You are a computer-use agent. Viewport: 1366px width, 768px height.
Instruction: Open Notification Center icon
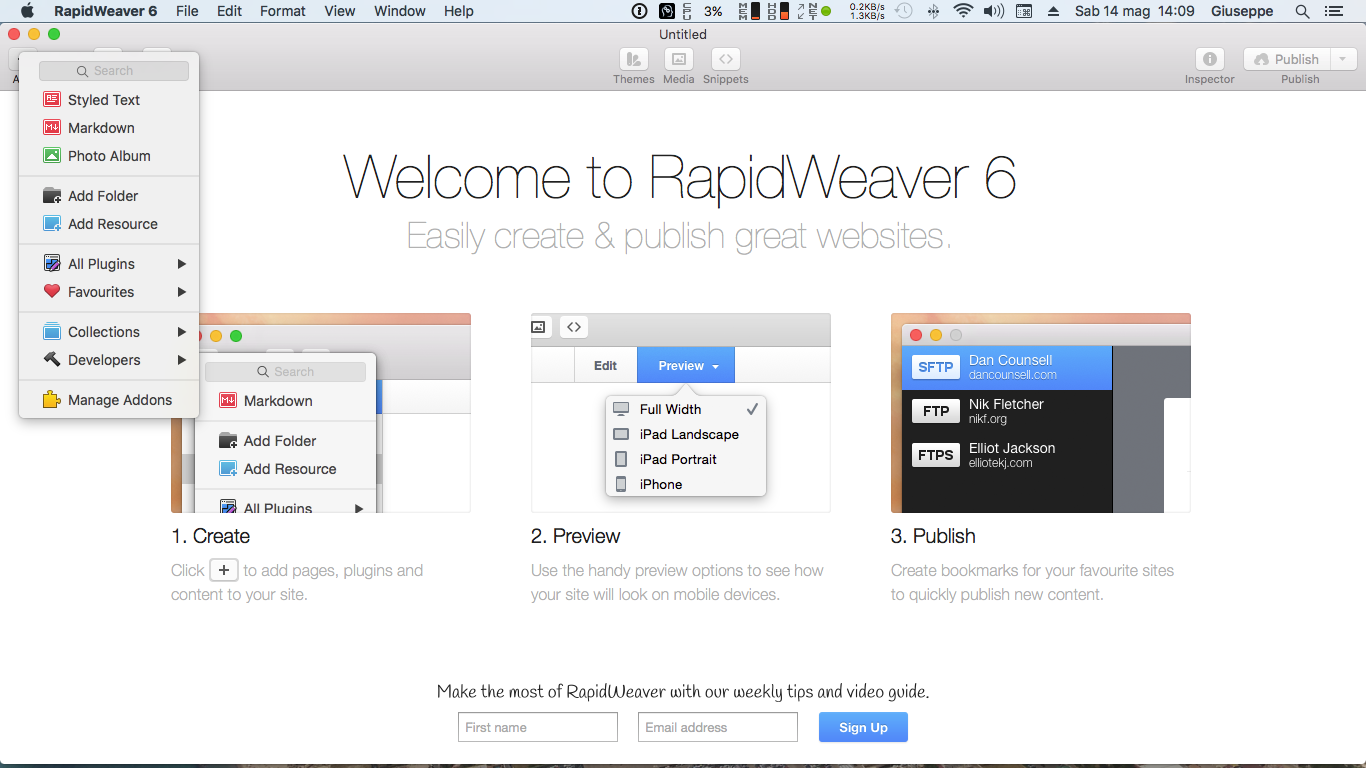[1333, 11]
